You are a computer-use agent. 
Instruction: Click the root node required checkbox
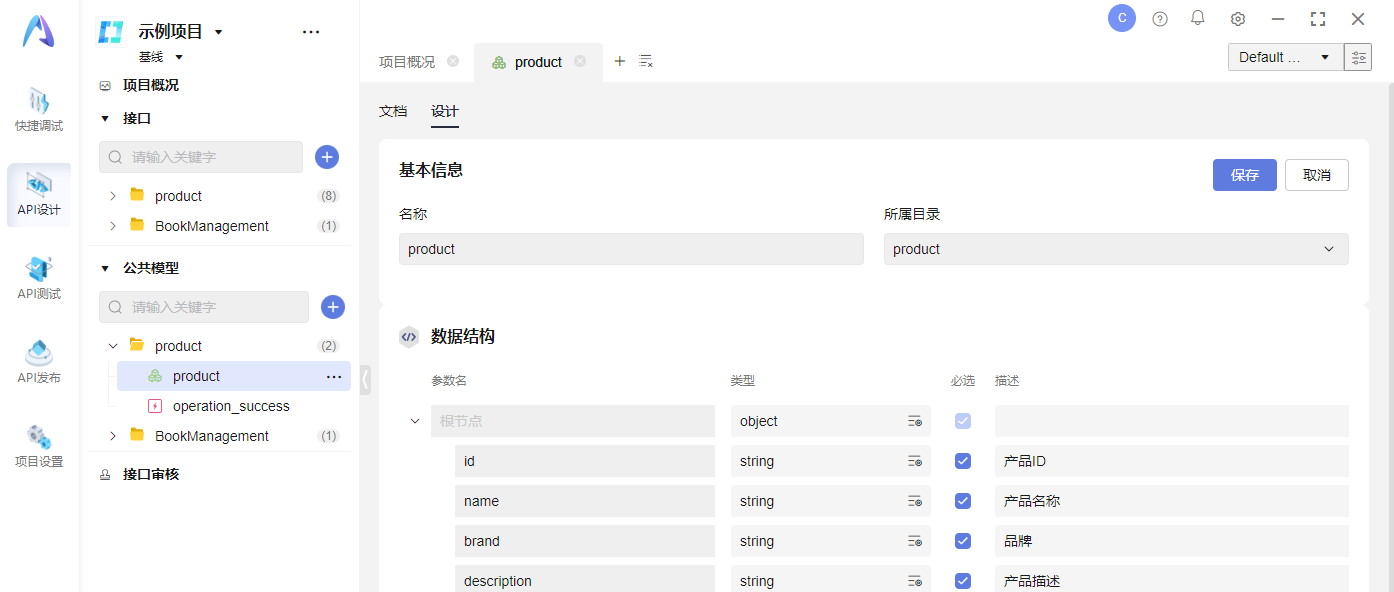click(x=963, y=421)
